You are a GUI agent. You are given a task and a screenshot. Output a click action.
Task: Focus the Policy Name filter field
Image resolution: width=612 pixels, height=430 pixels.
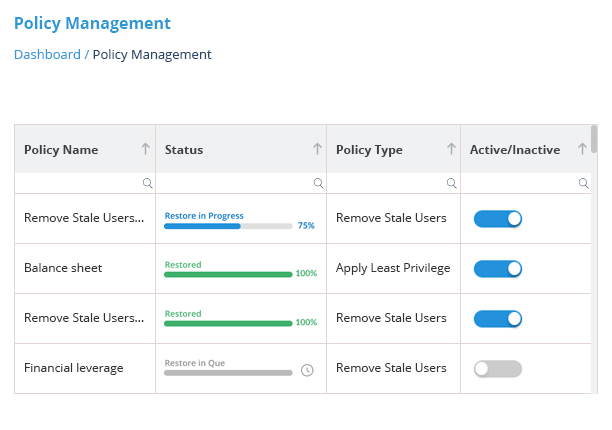[x=85, y=183]
